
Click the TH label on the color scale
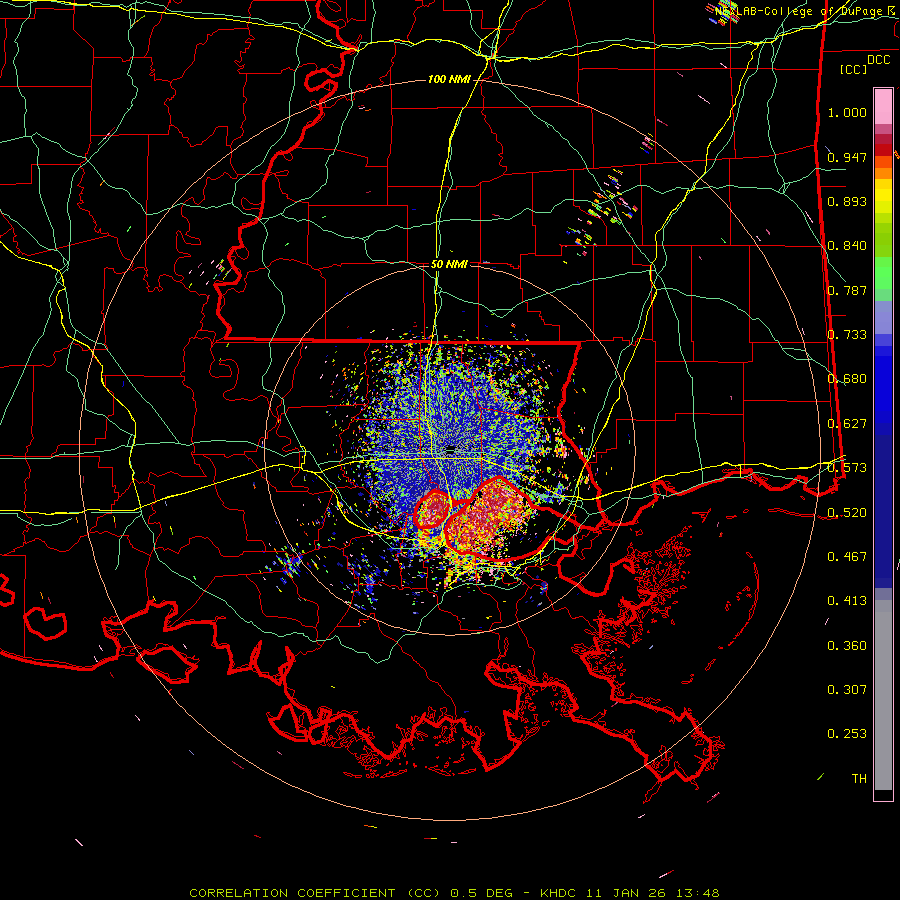(859, 779)
